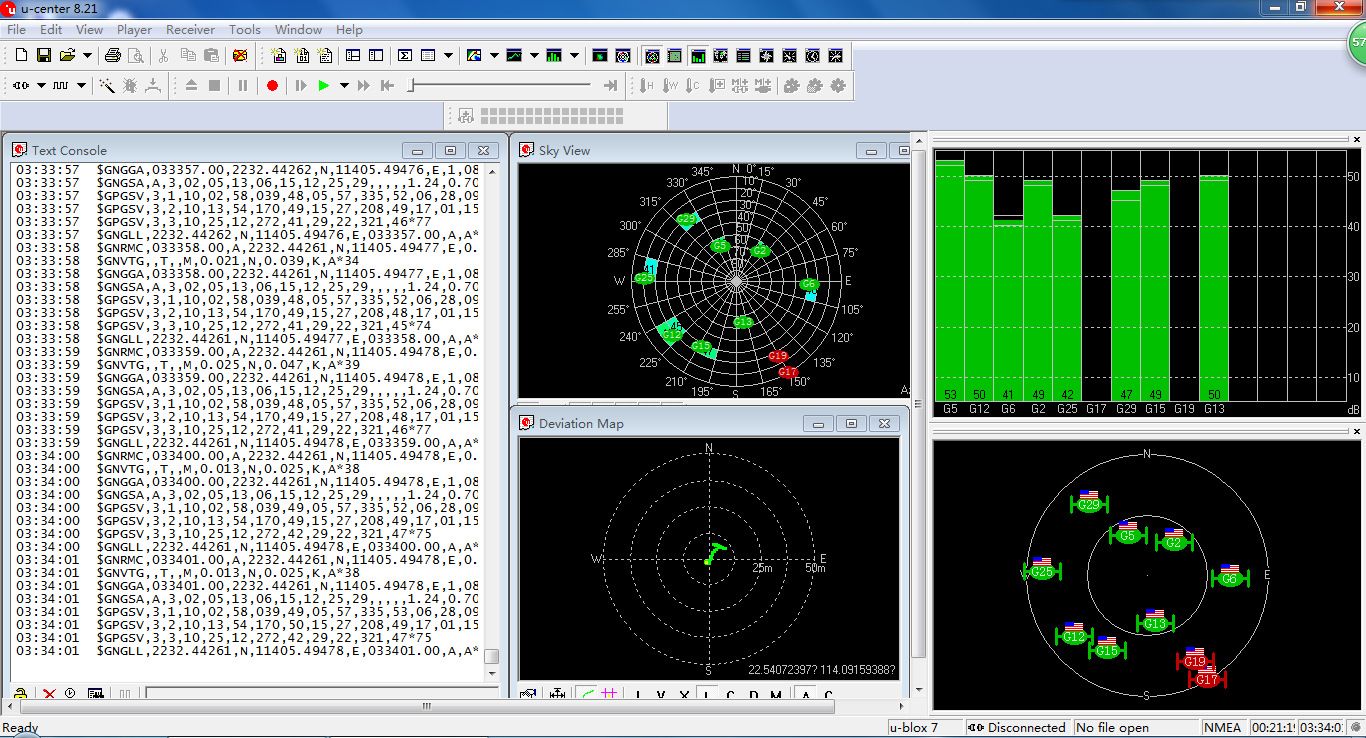Click the red Record button
This screenshot has height=738, width=1366.
pyautogui.click(x=272, y=86)
